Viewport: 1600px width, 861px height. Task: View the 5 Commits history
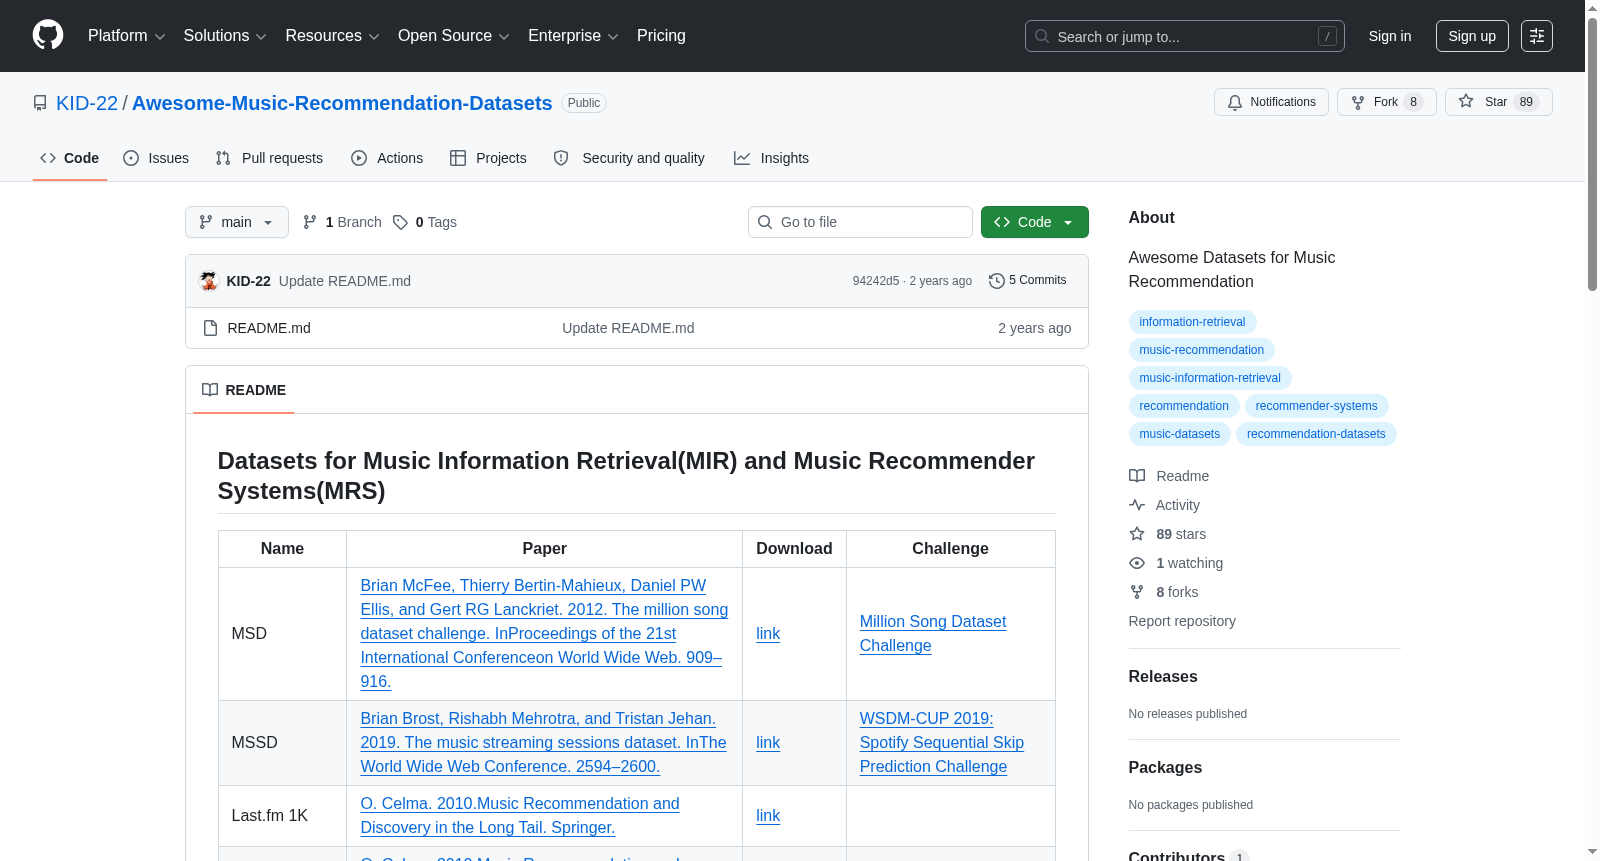pos(1028,281)
